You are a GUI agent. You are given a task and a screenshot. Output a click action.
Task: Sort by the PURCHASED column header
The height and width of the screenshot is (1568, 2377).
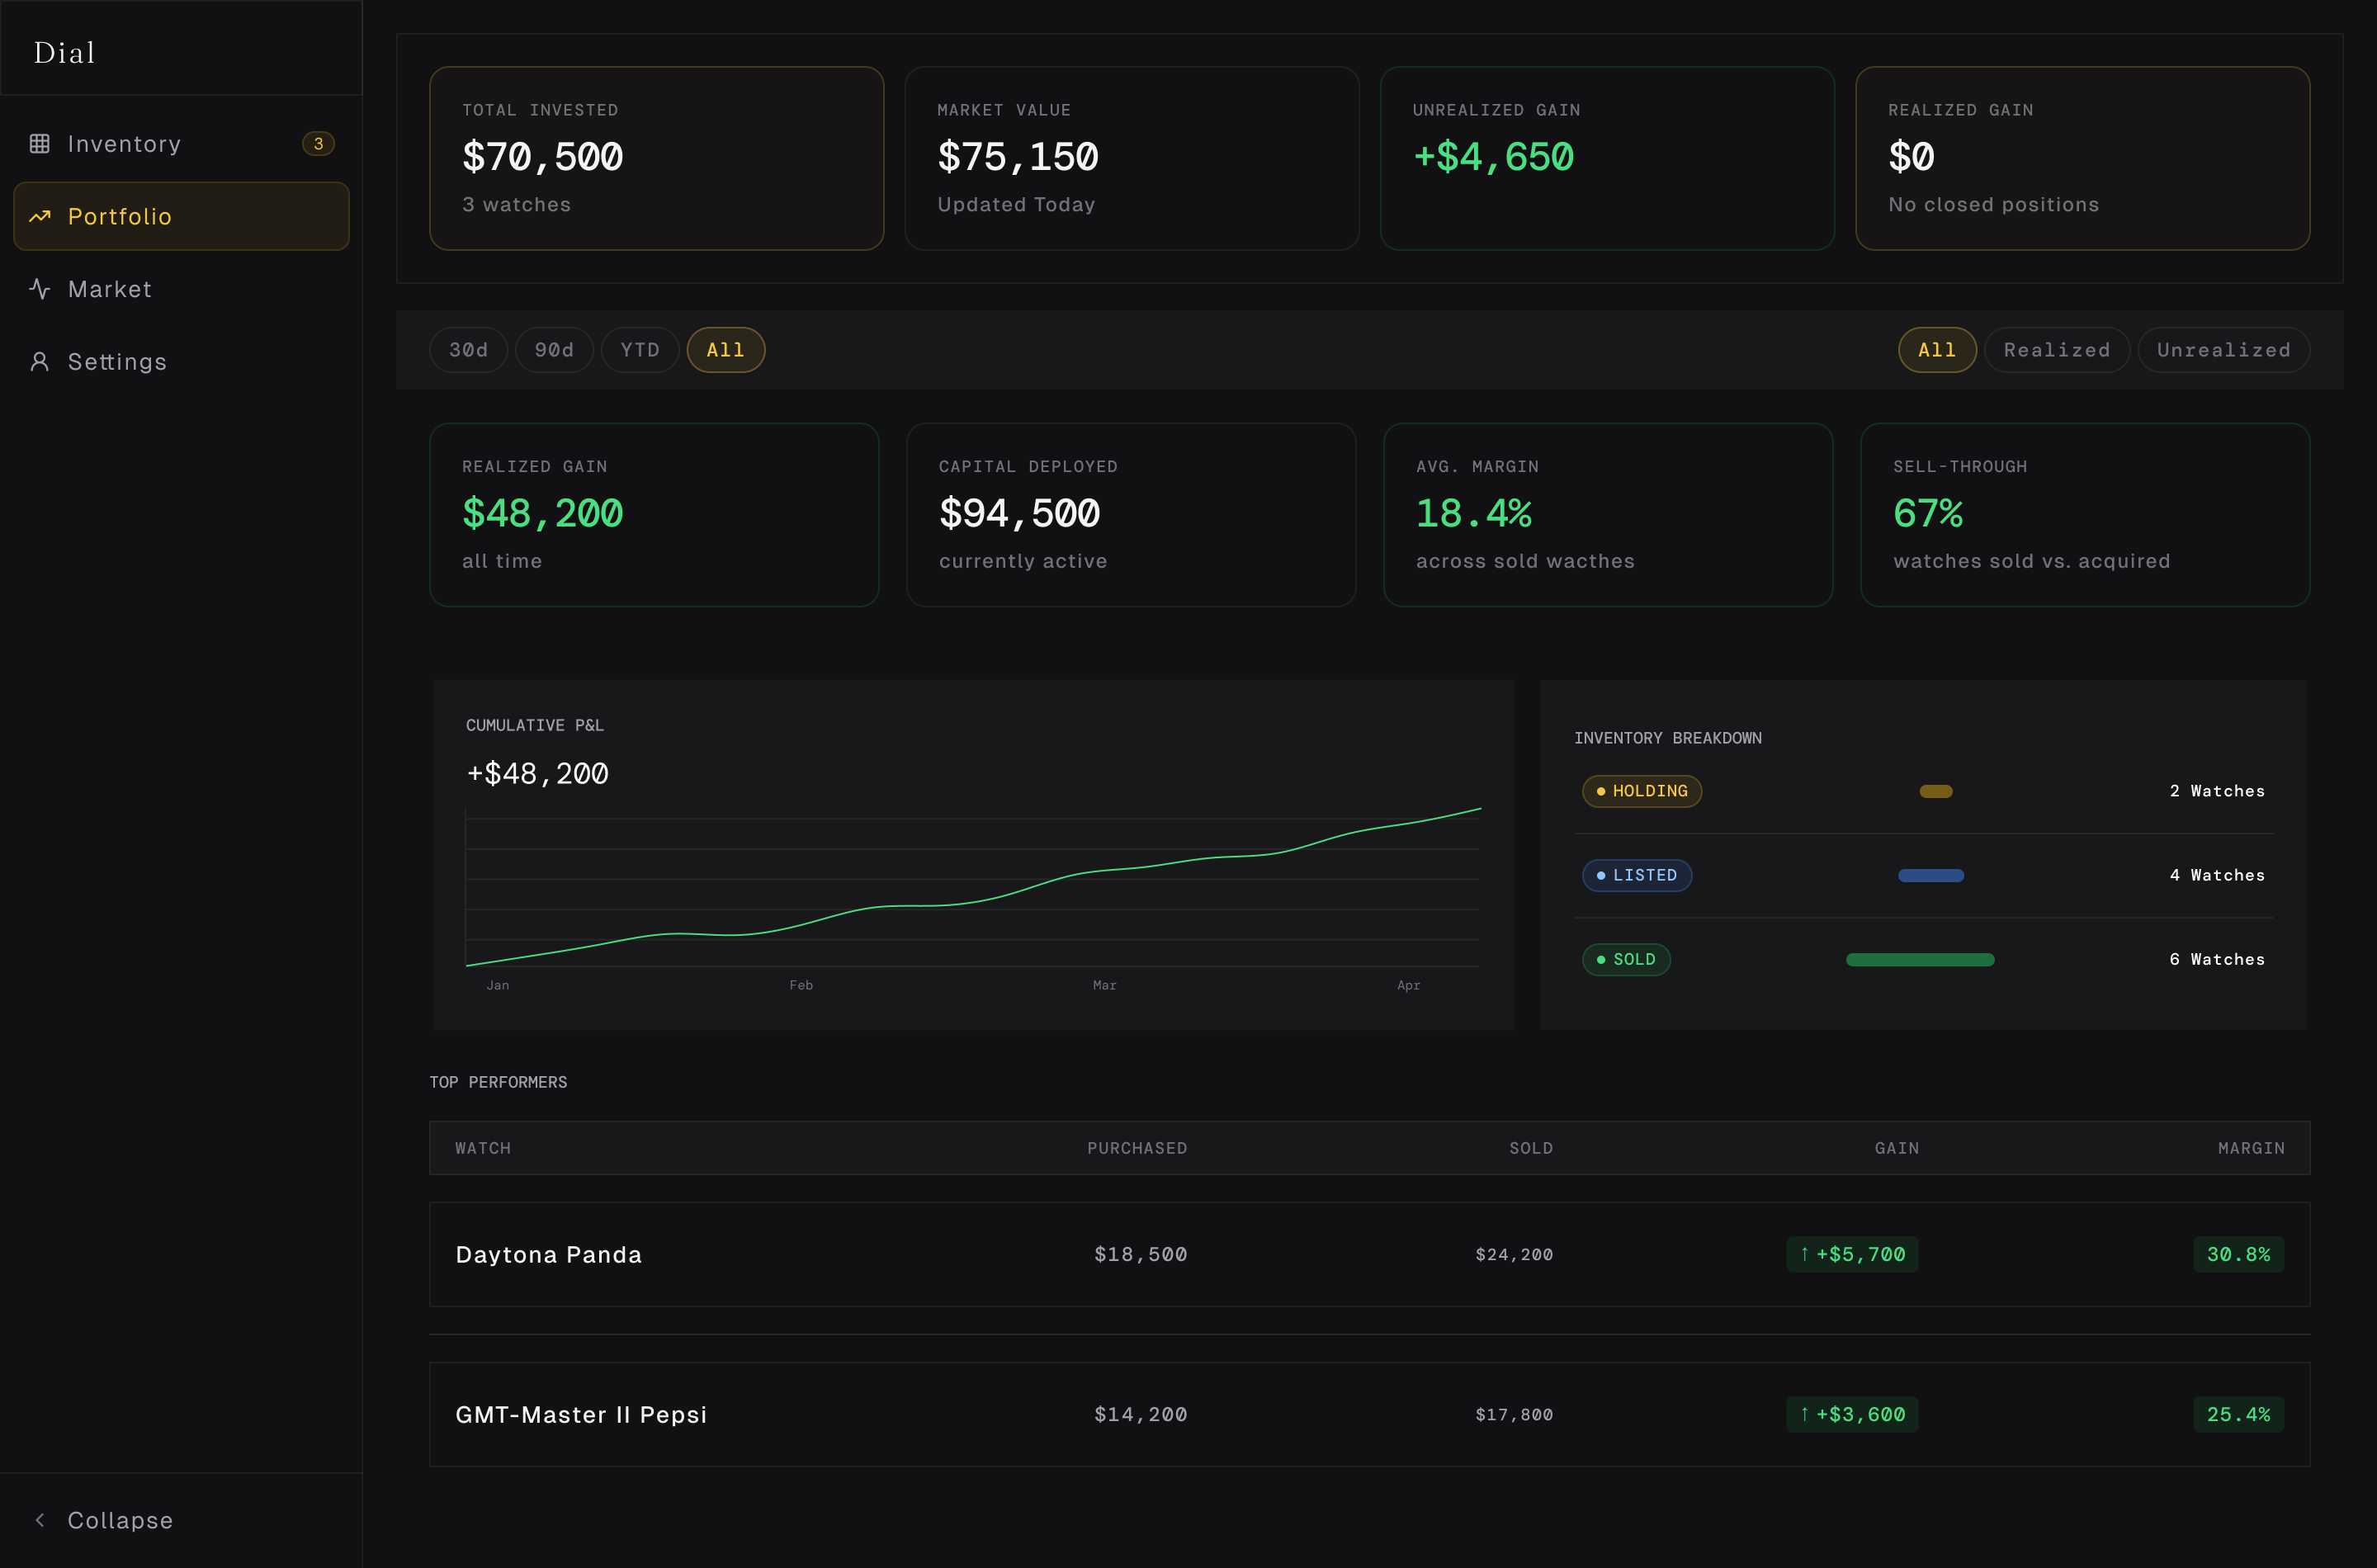[x=1137, y=1148]
